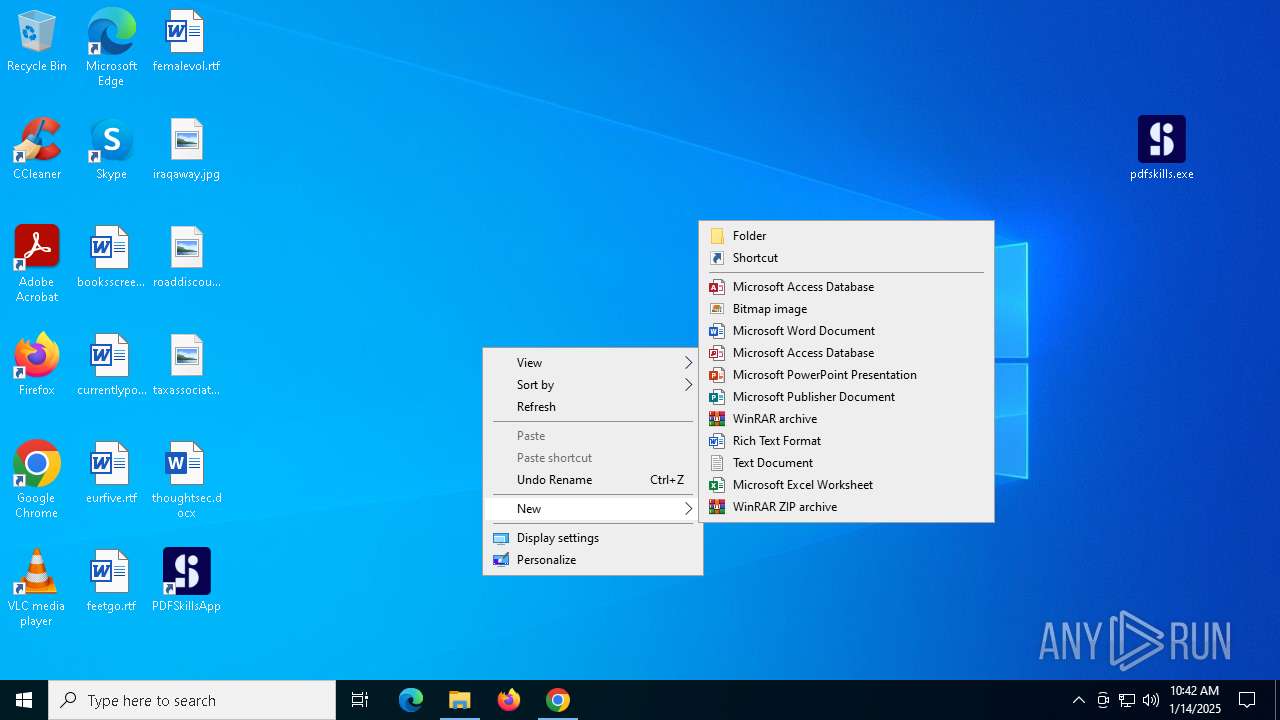The height and width of the screenshot is (720, 1280).
Task: Select the PDFSkillsApp desktop shortcut
Action: pos(186,581)
